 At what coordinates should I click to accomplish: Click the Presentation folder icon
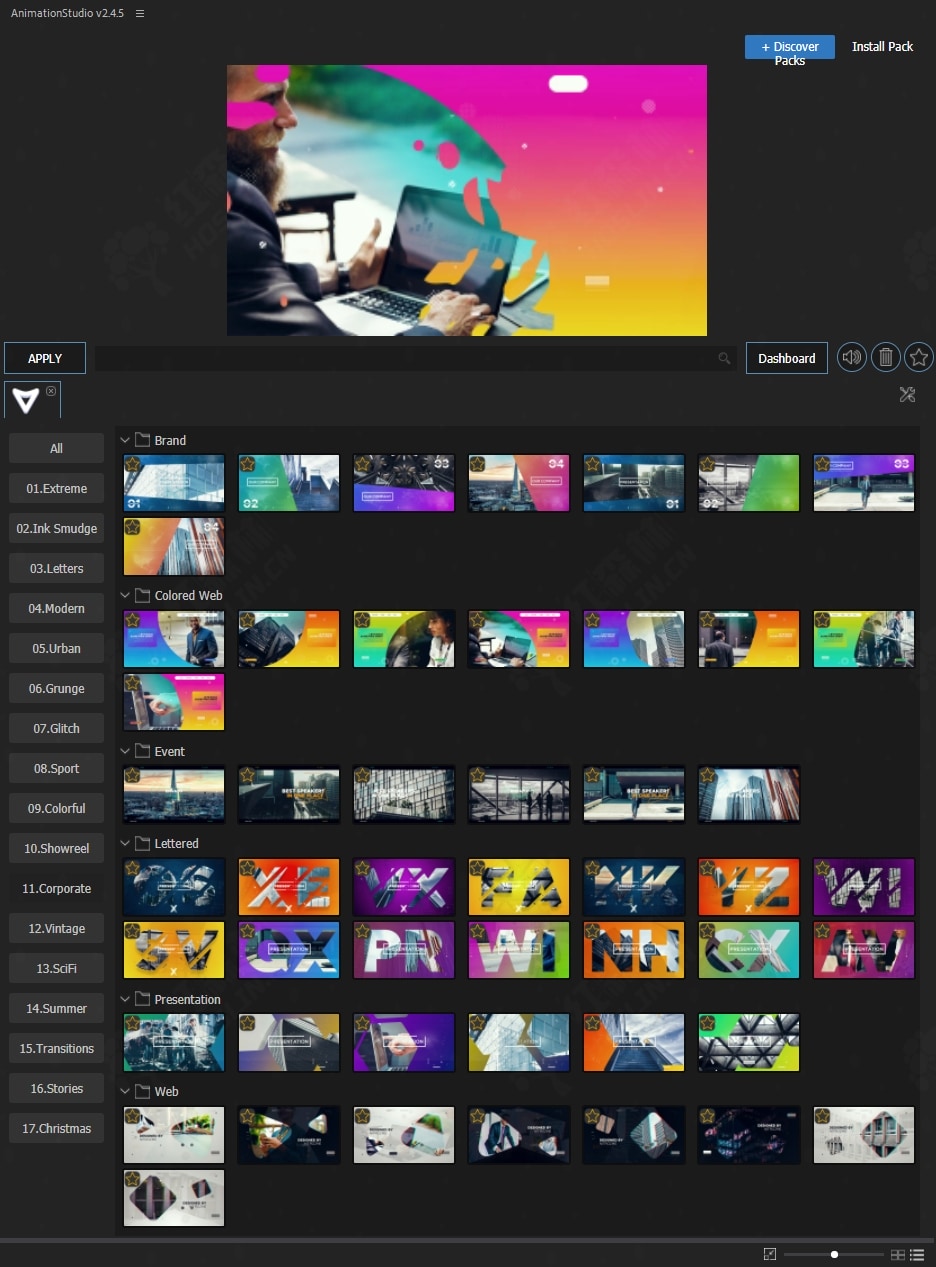coord(142,999)
